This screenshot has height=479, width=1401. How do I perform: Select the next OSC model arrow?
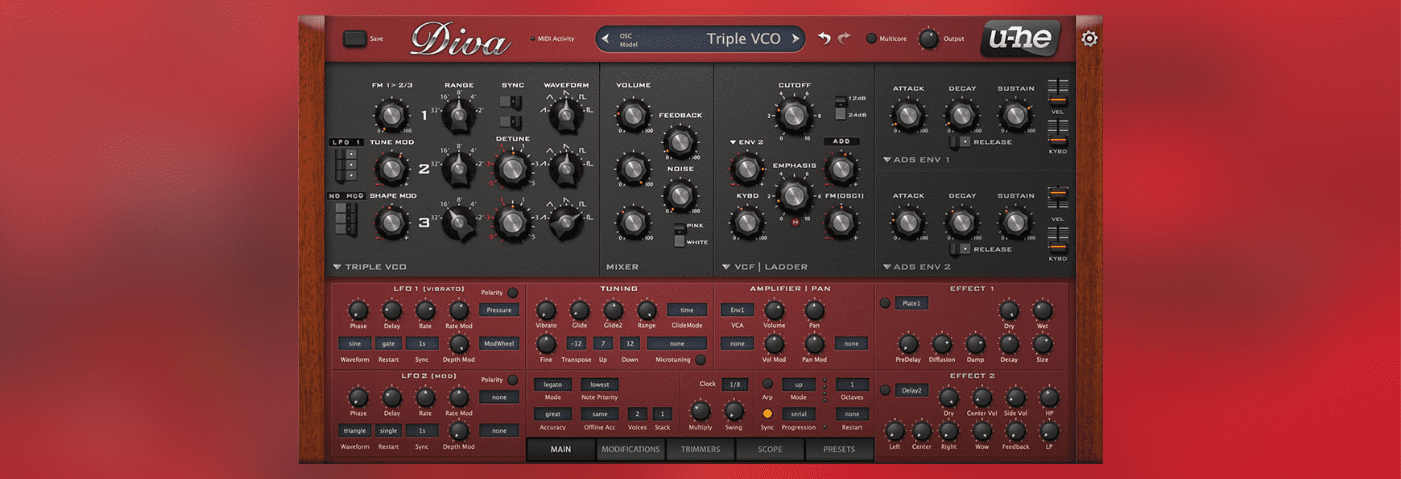[x=796, y=39]
